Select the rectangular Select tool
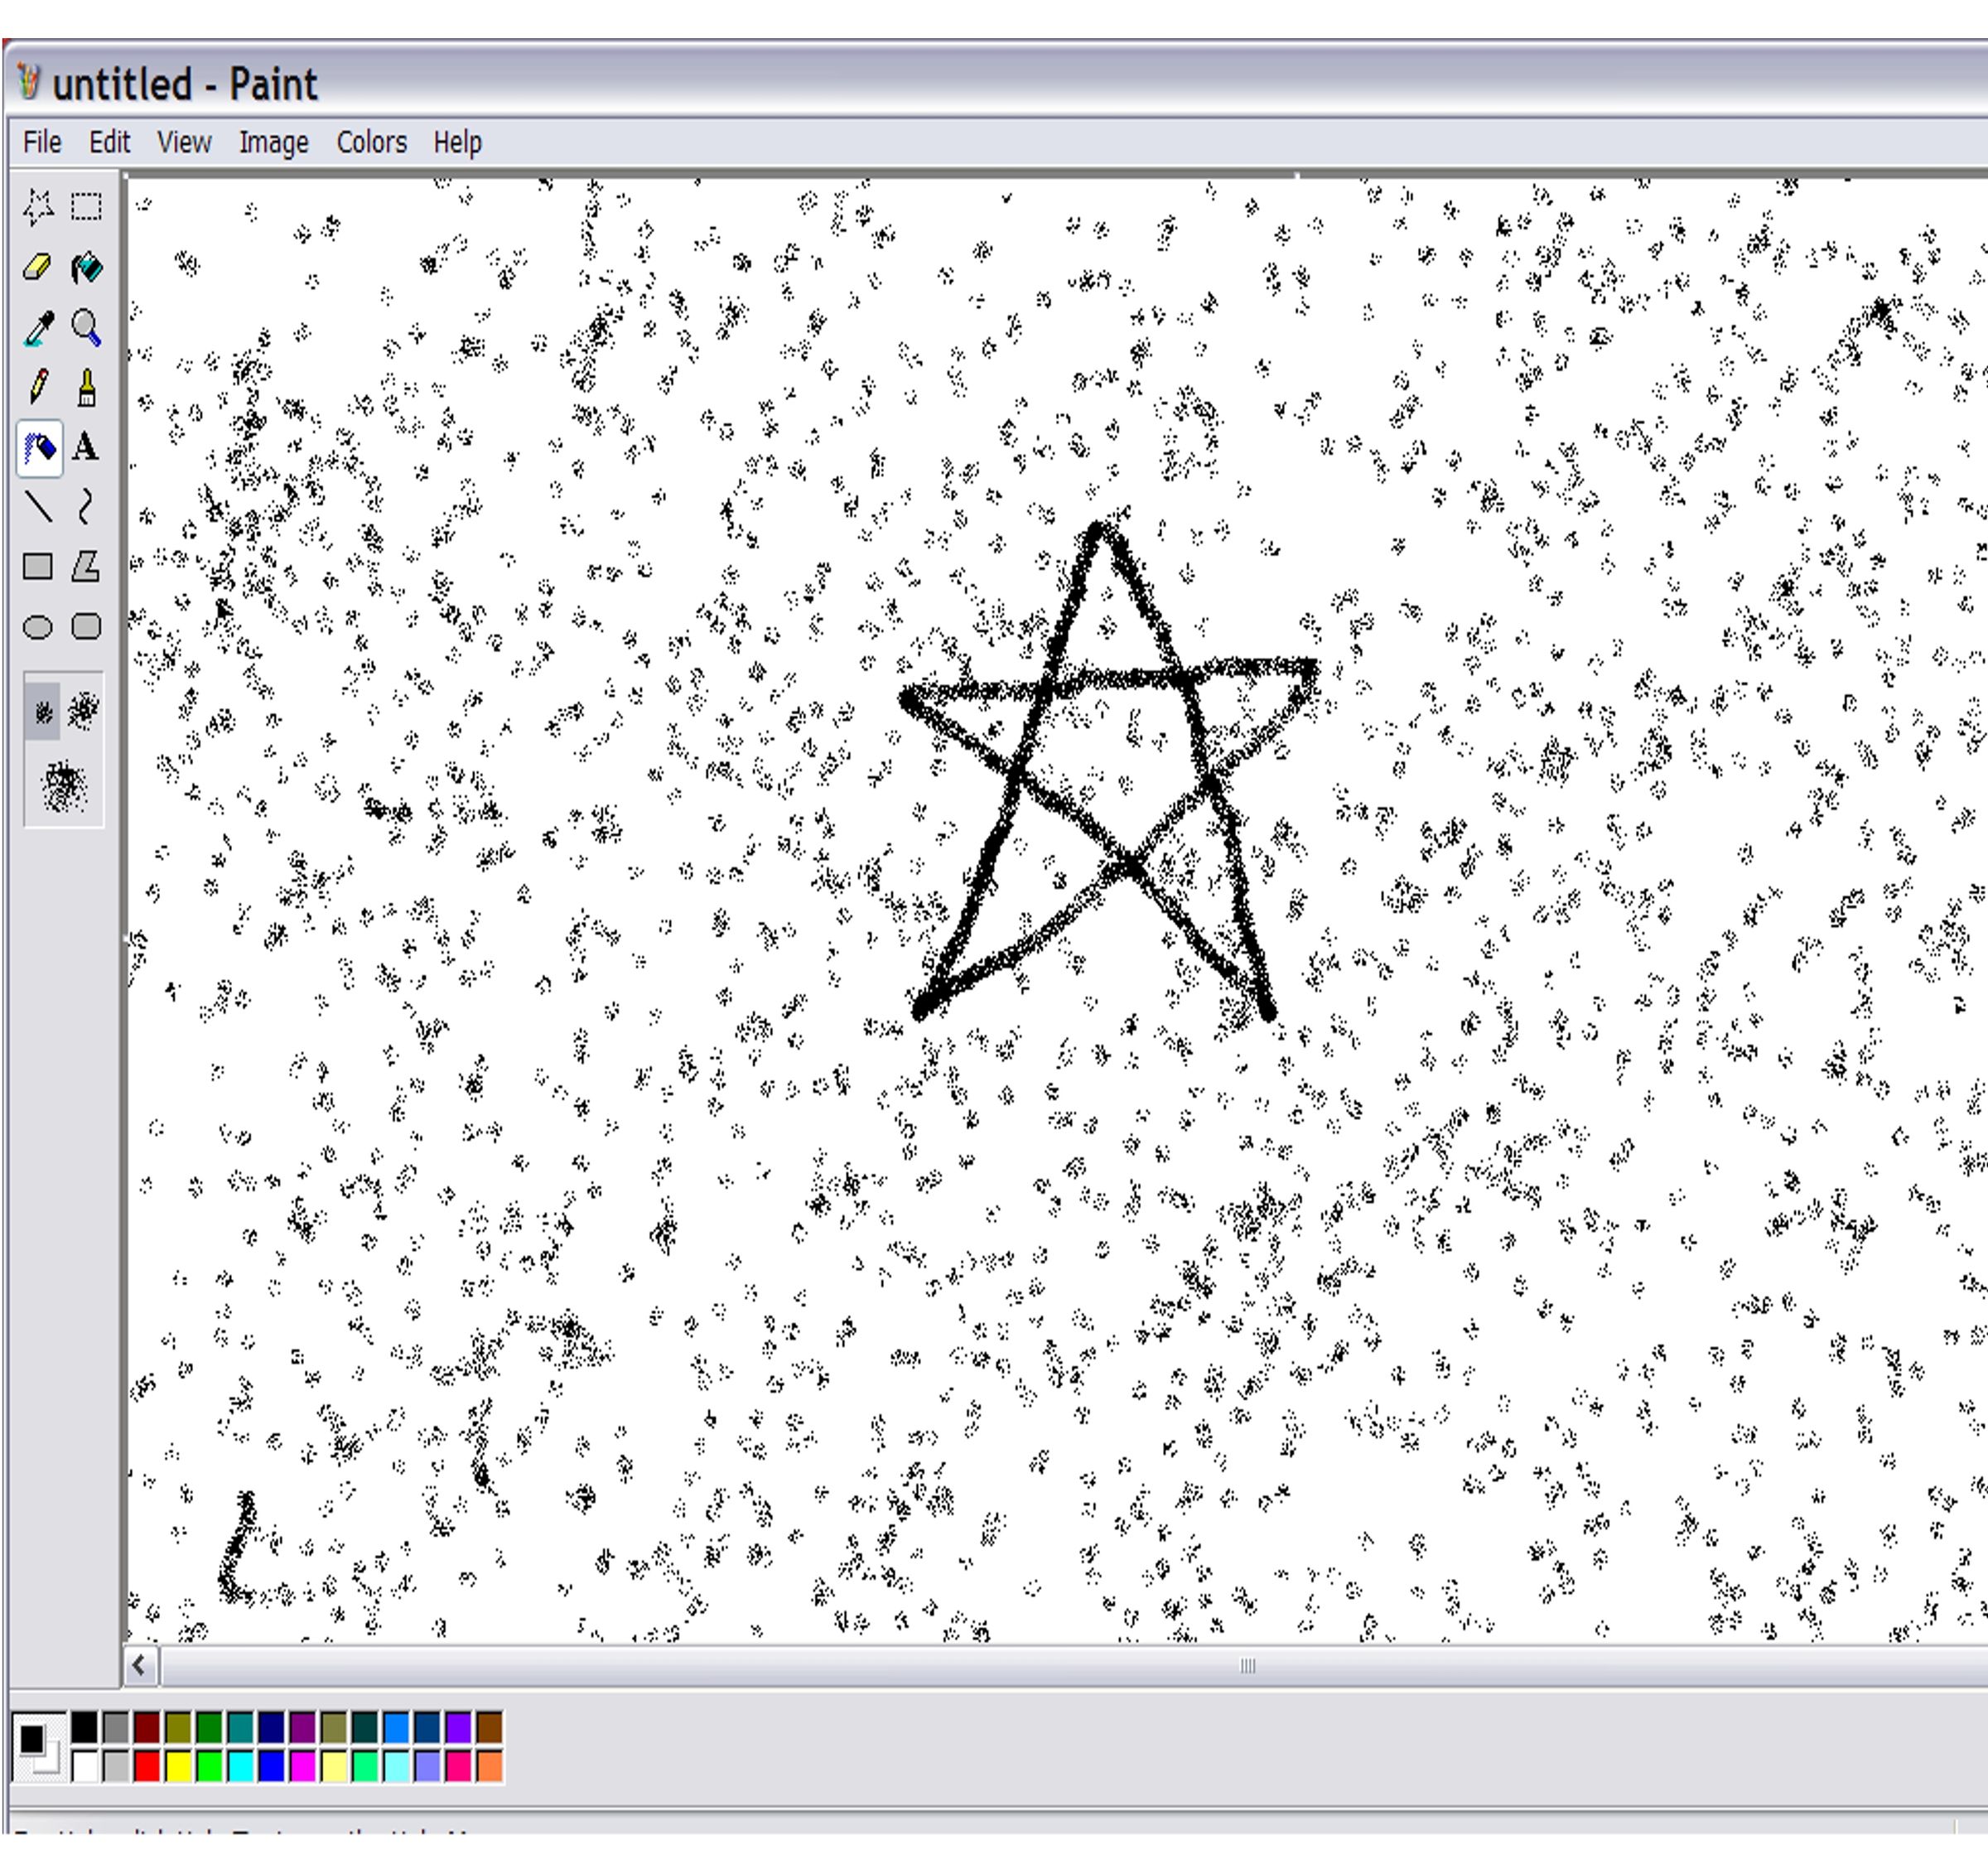The image size is (1988, 1859). tap(85, 207)
